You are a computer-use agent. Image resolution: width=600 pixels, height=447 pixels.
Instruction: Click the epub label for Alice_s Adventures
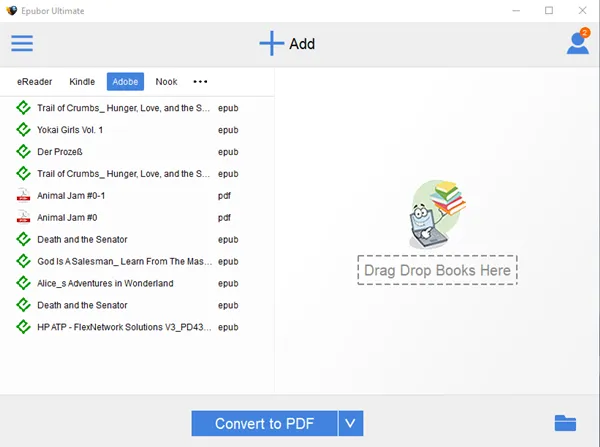228,284
